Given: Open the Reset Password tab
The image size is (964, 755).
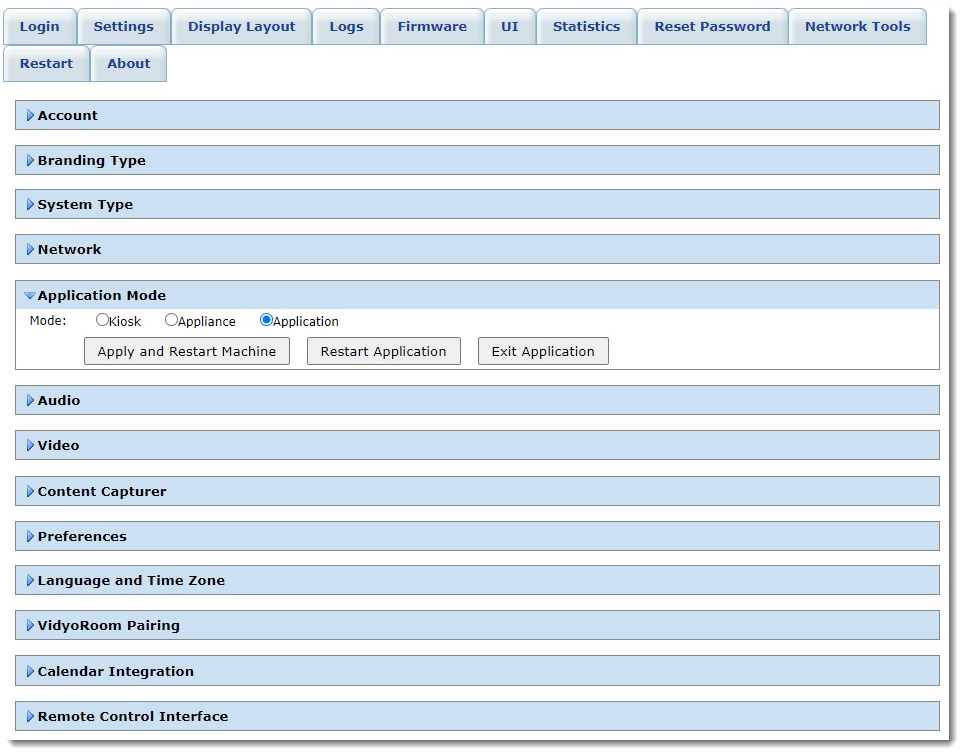Looking at the screenshot, I should click(x=713, y=26).
